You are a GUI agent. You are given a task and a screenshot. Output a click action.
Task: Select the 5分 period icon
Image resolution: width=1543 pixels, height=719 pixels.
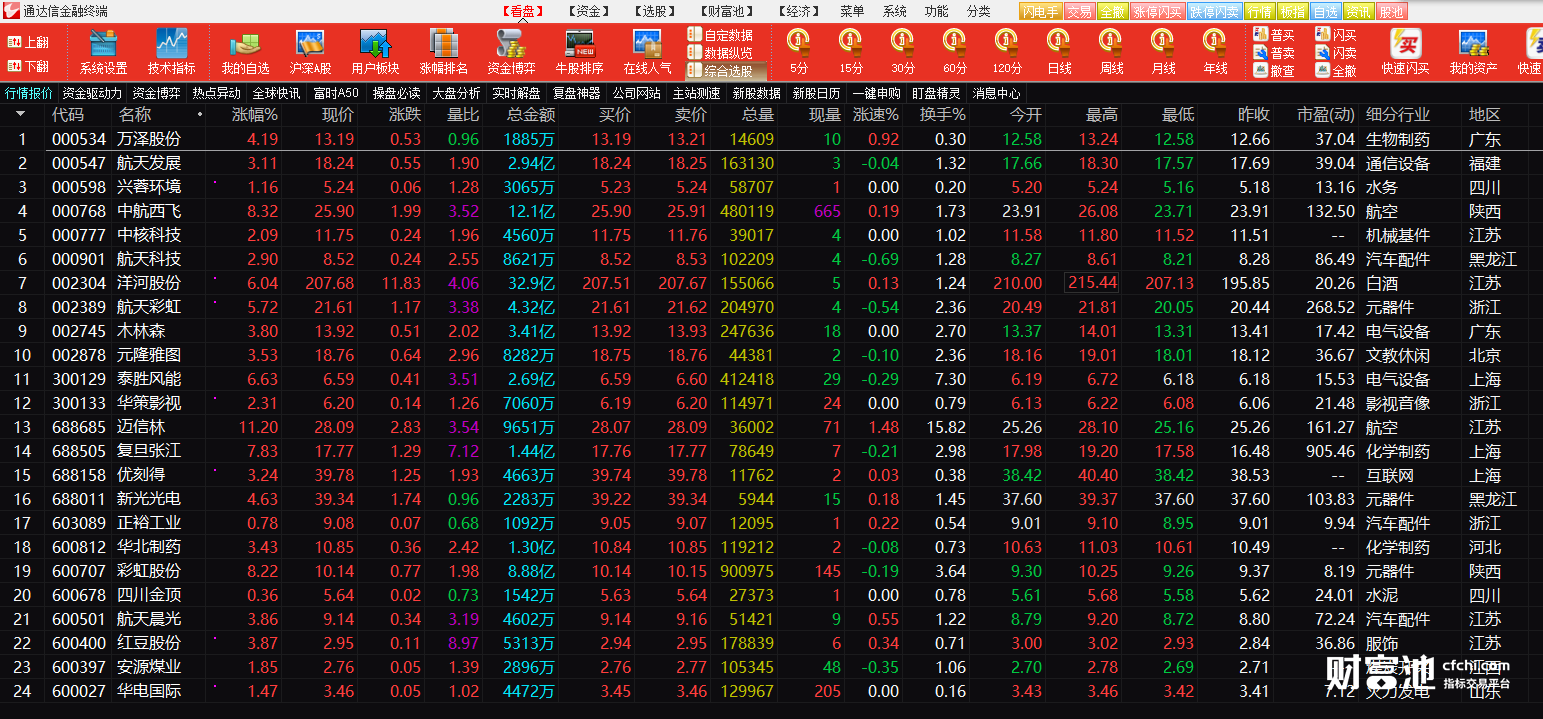point(798,52)
